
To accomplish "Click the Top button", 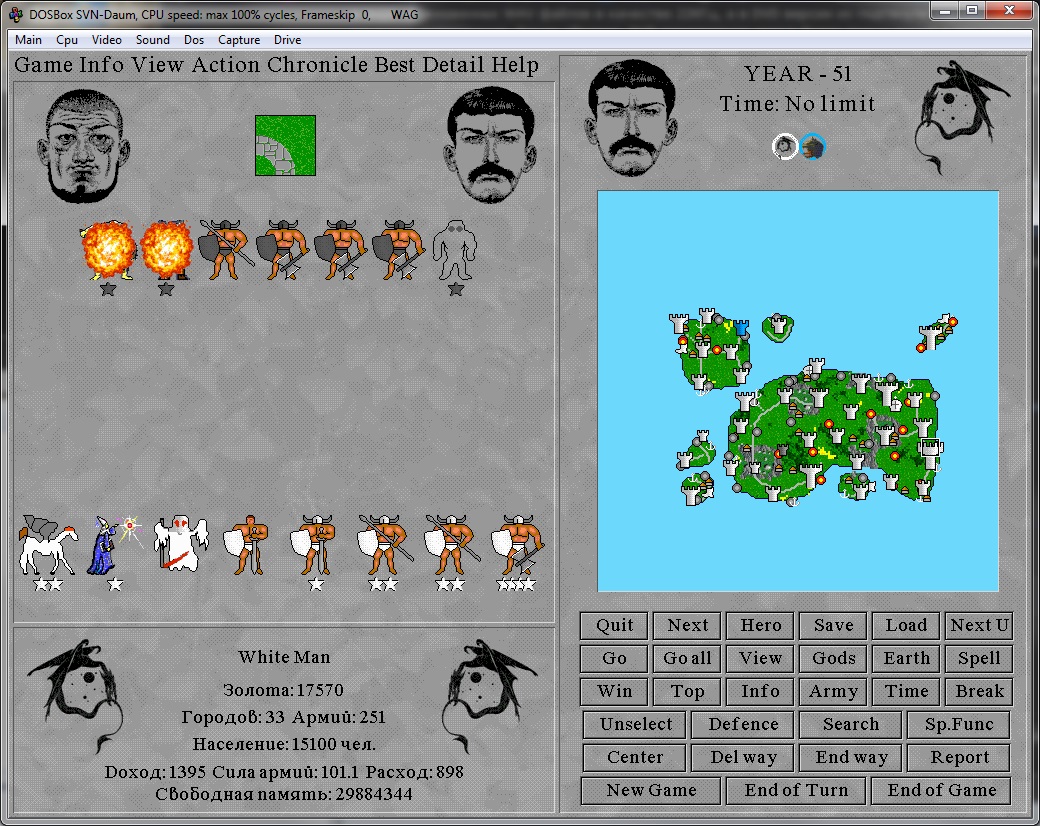I will click(687, 691).
